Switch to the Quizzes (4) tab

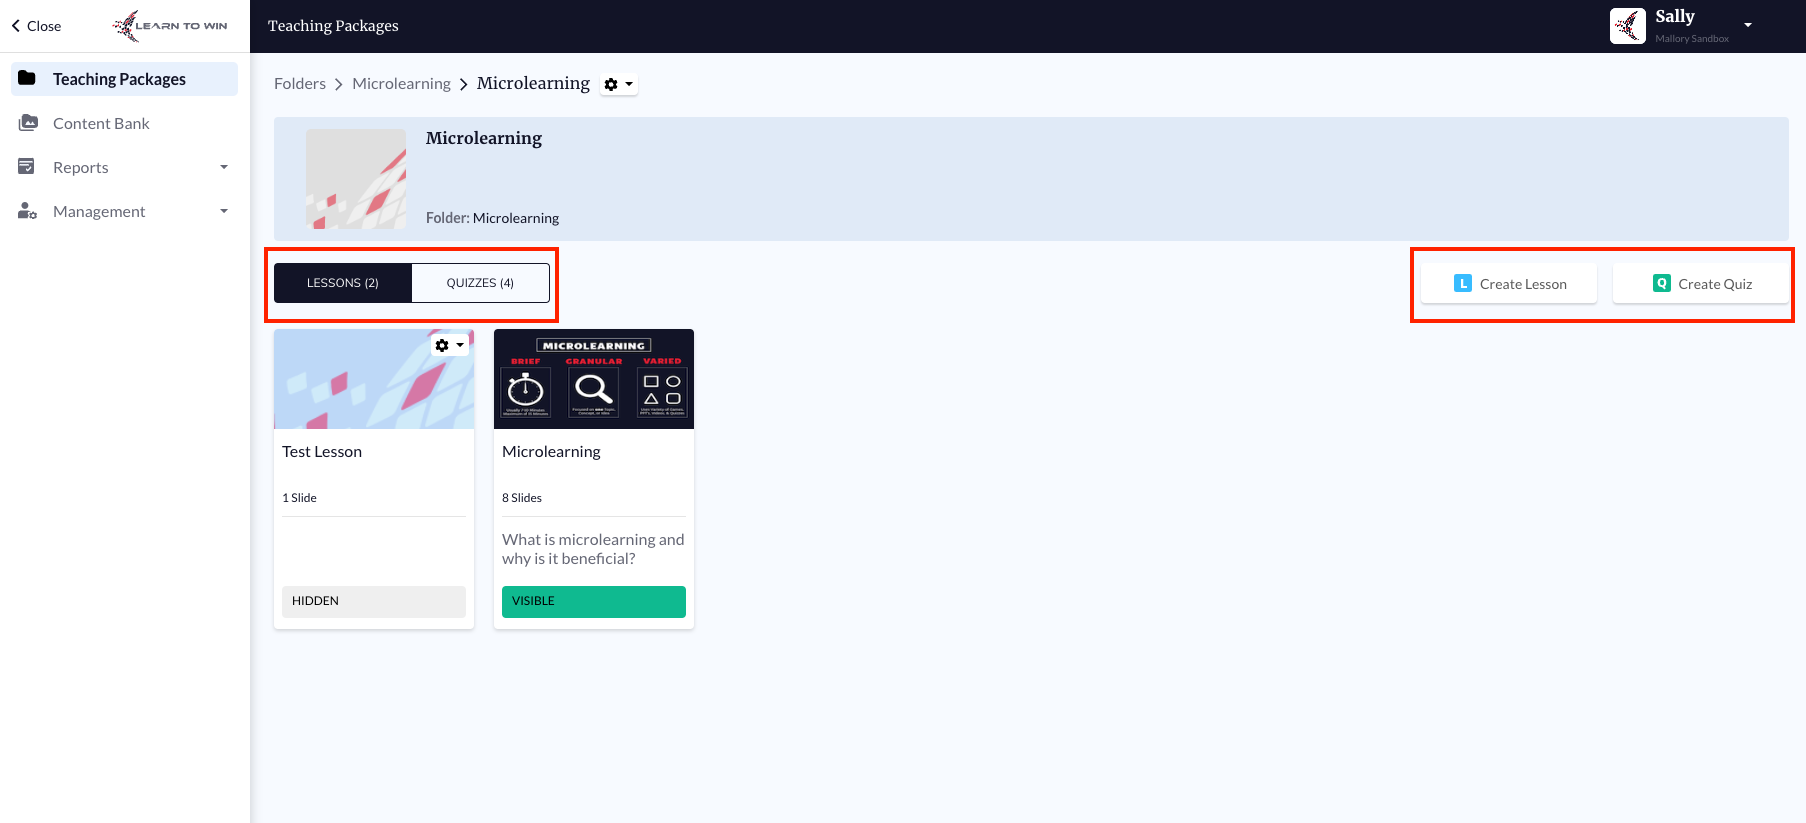[x=480, y=283]
